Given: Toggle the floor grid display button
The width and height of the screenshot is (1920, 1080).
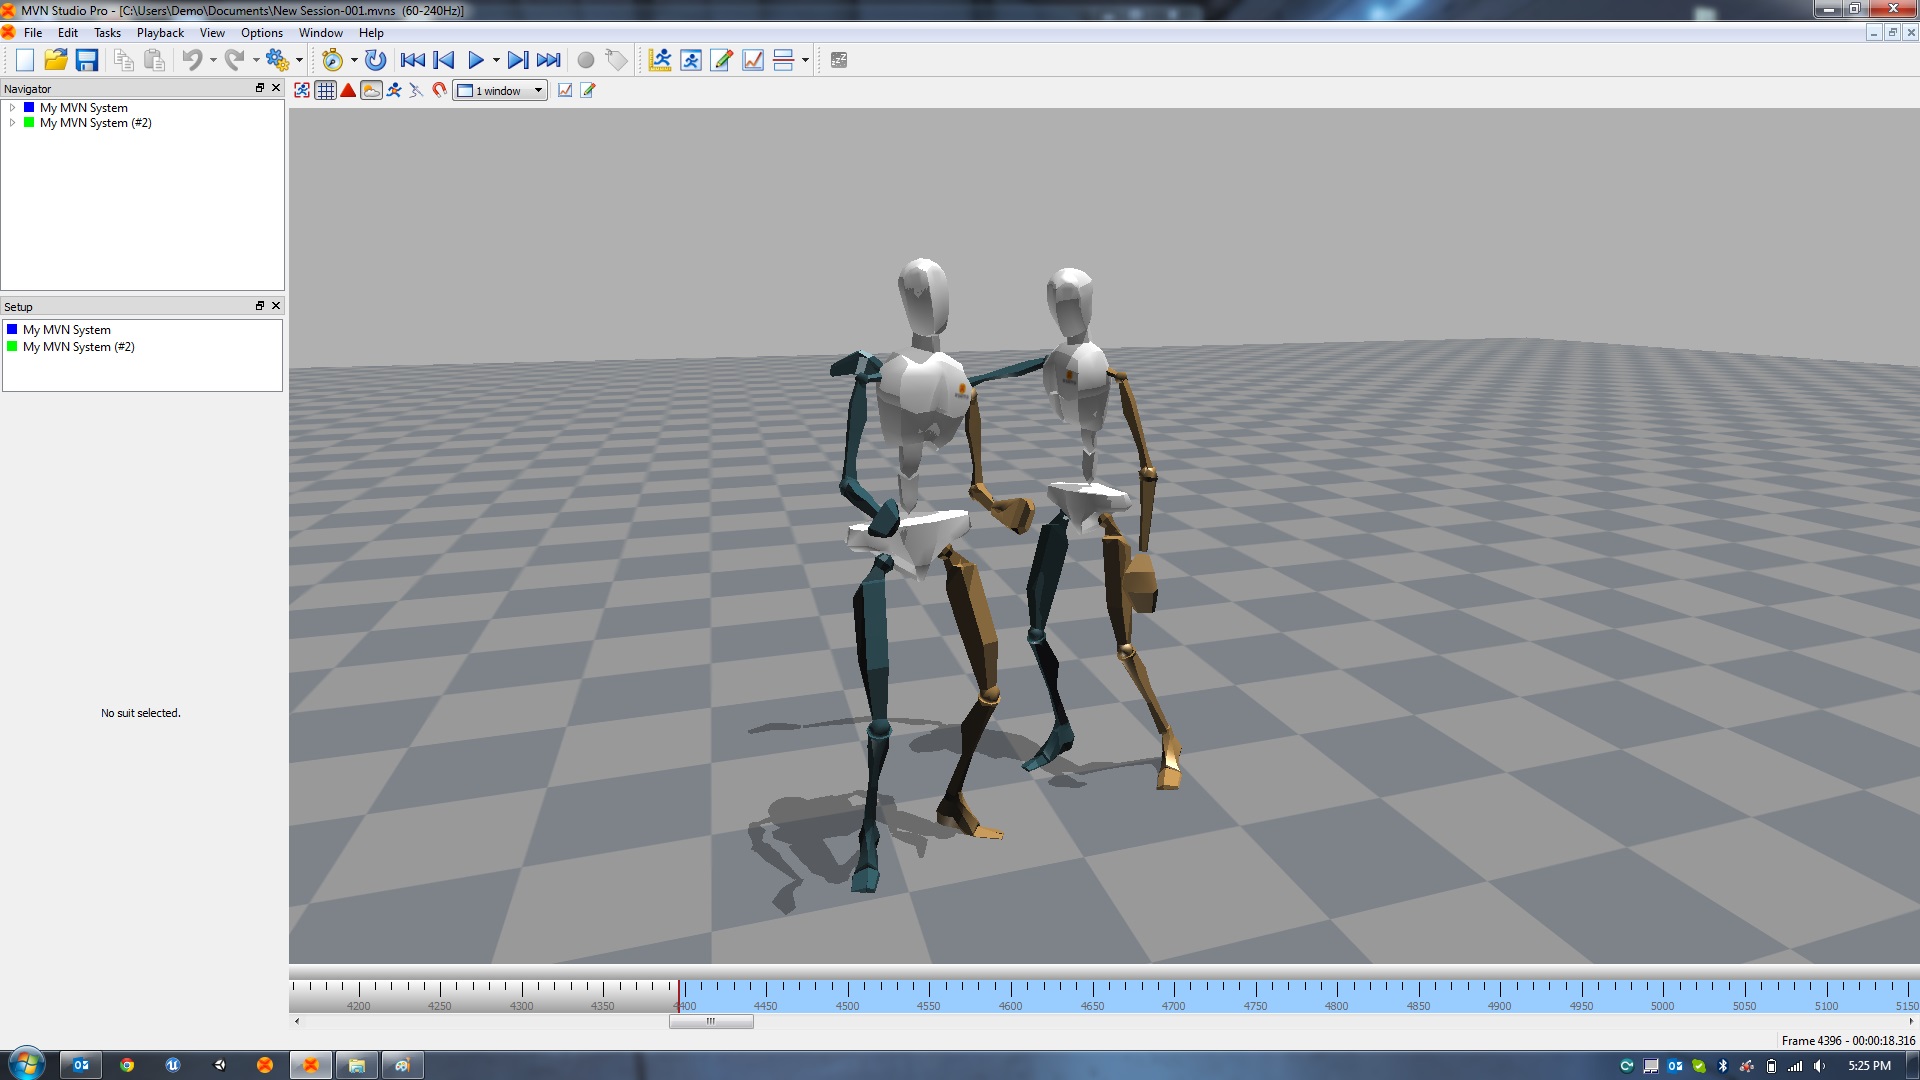Looking at the screenshot, I should click(325, 90).
